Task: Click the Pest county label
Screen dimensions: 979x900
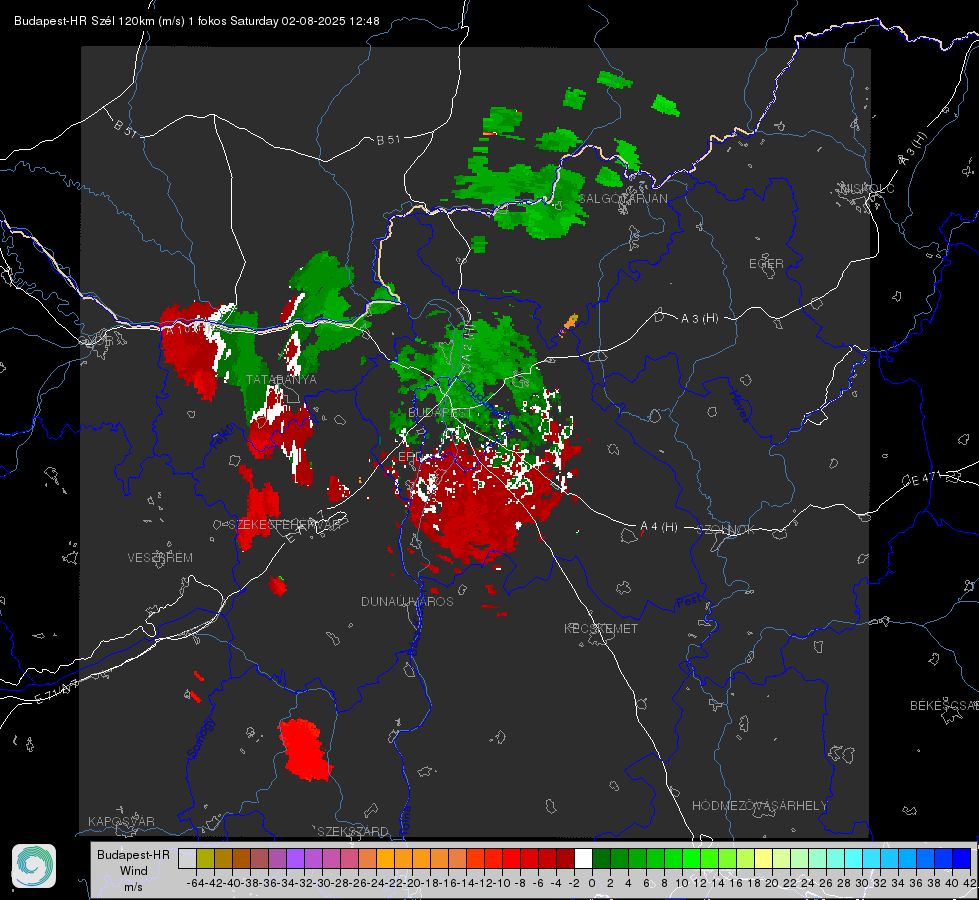Action: click(x=687, y=601)
